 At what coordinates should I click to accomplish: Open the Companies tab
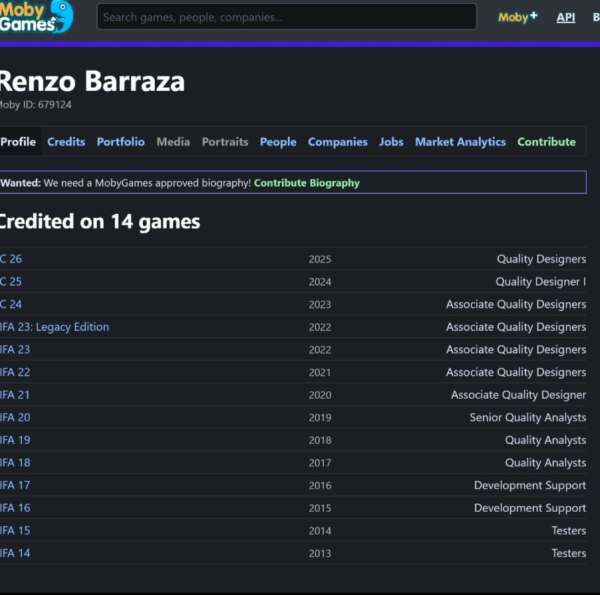[x=338, y=142]
